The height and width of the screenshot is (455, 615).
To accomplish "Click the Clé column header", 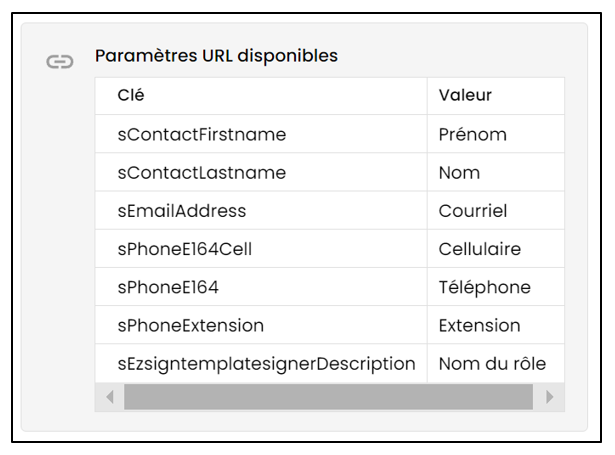I will [x=261, y=96].
